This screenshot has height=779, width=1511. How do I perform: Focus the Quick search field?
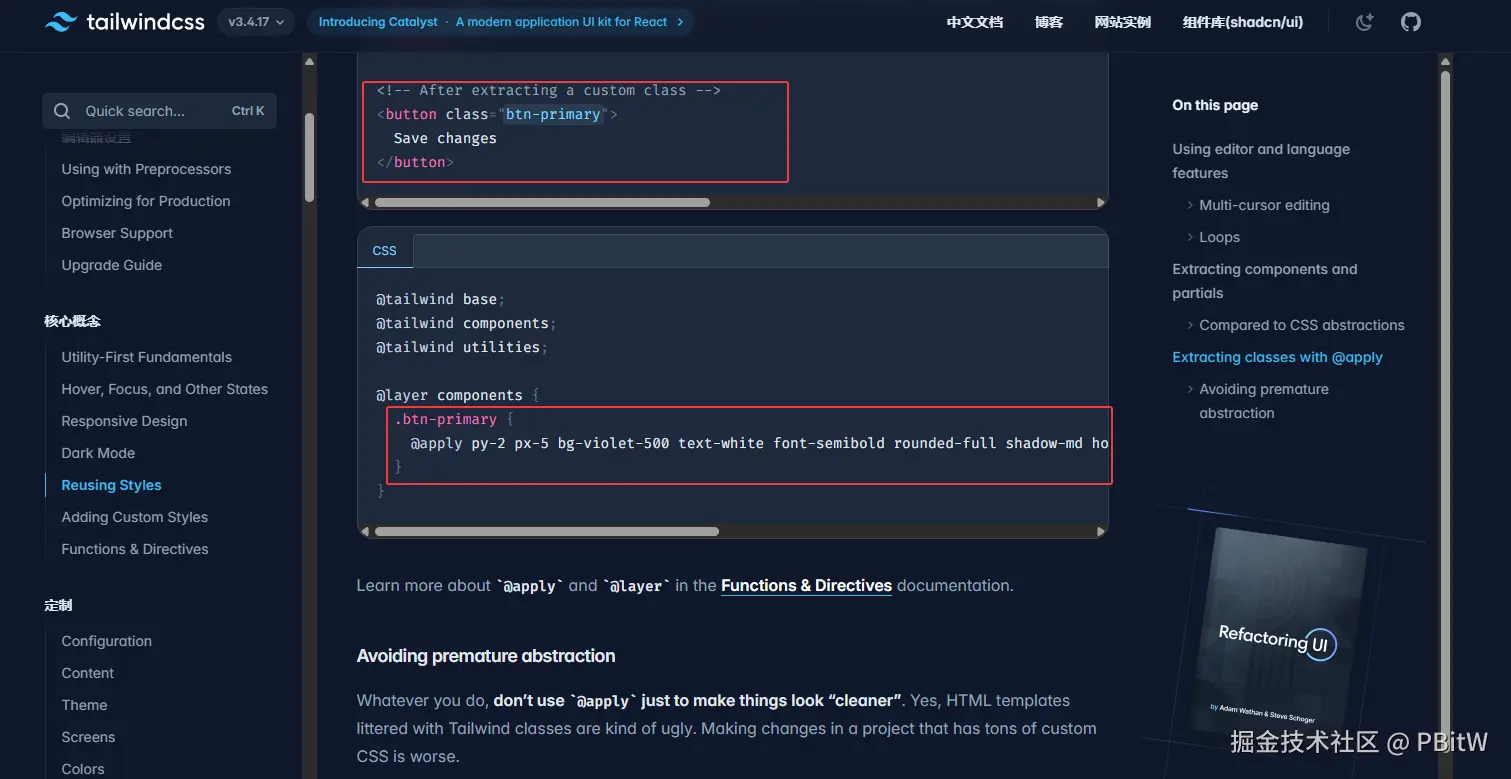click(159, 111)
